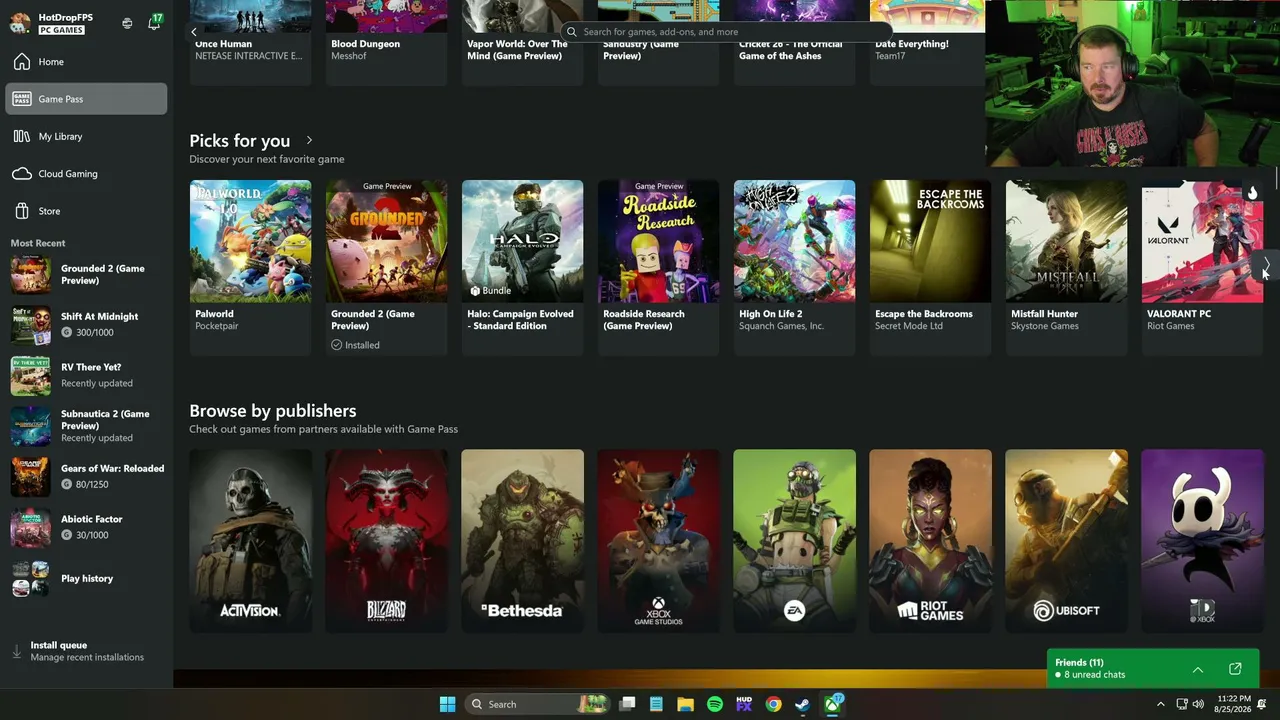This screenshot has width=1280, height=720.
Task: Browse the Ubisoft publisher tile
Action: [1067, 541]
